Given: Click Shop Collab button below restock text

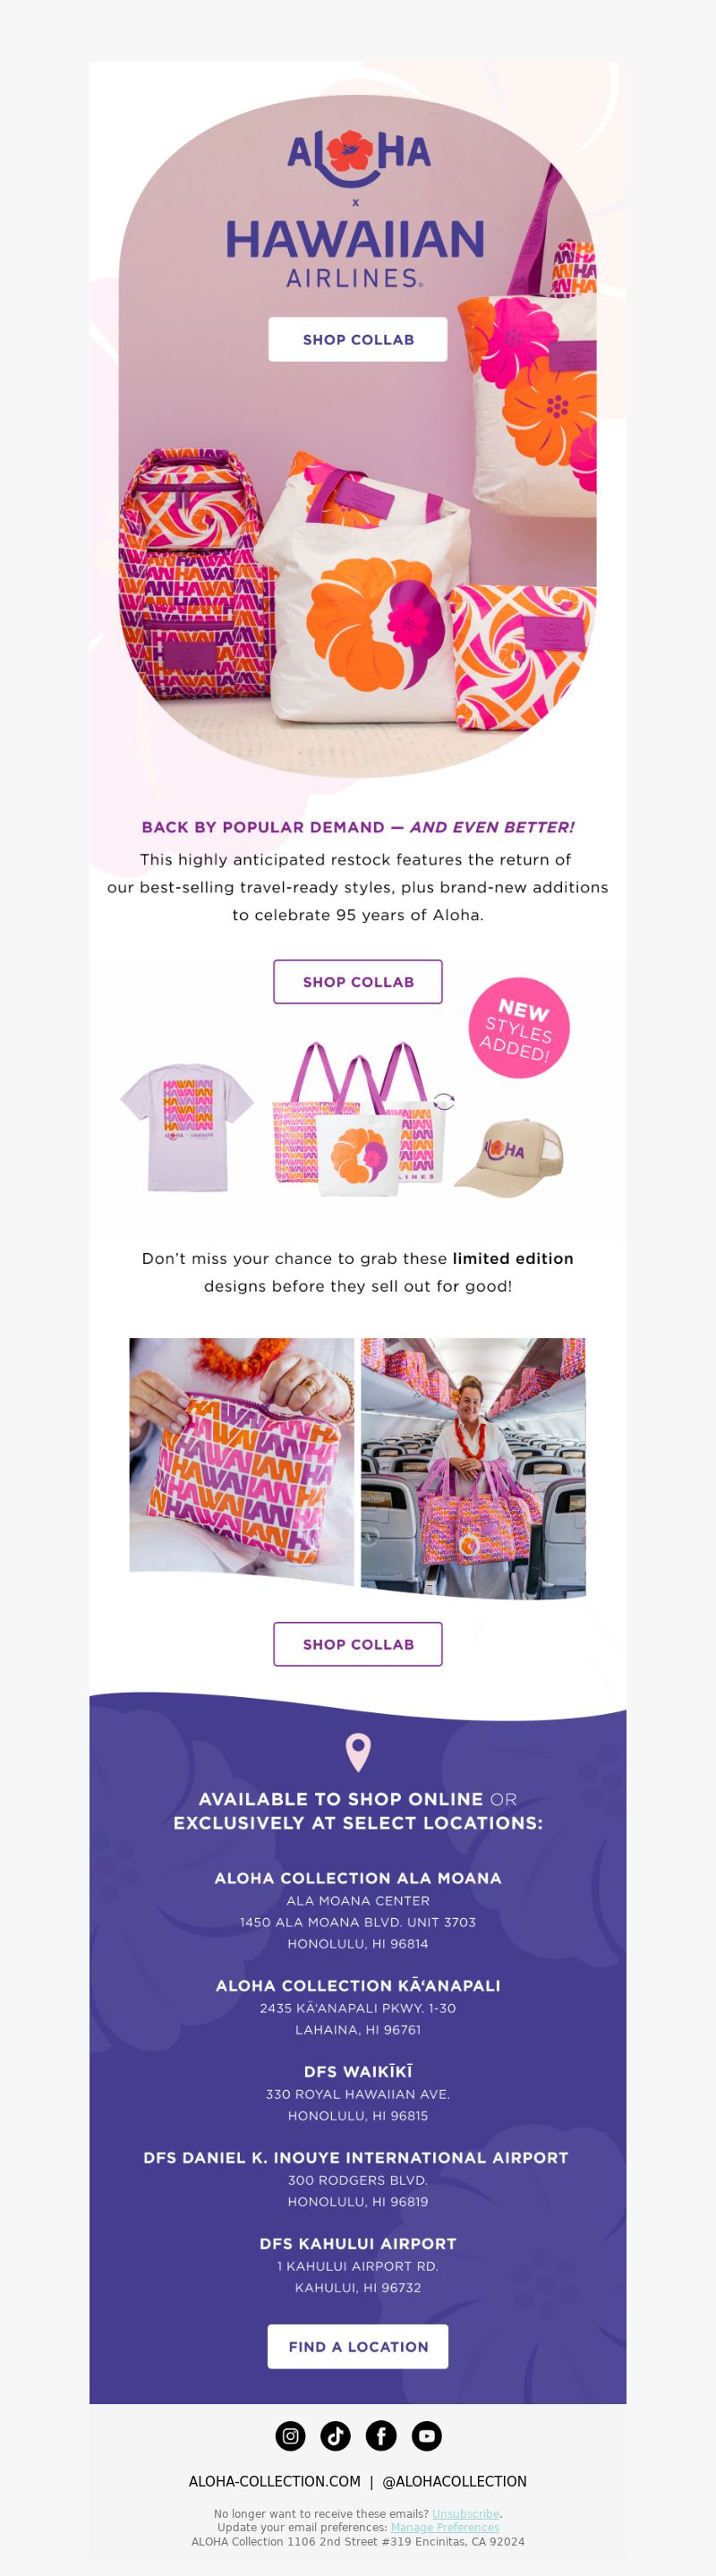Looking at the screenshot, I should (x=358, y=982).
